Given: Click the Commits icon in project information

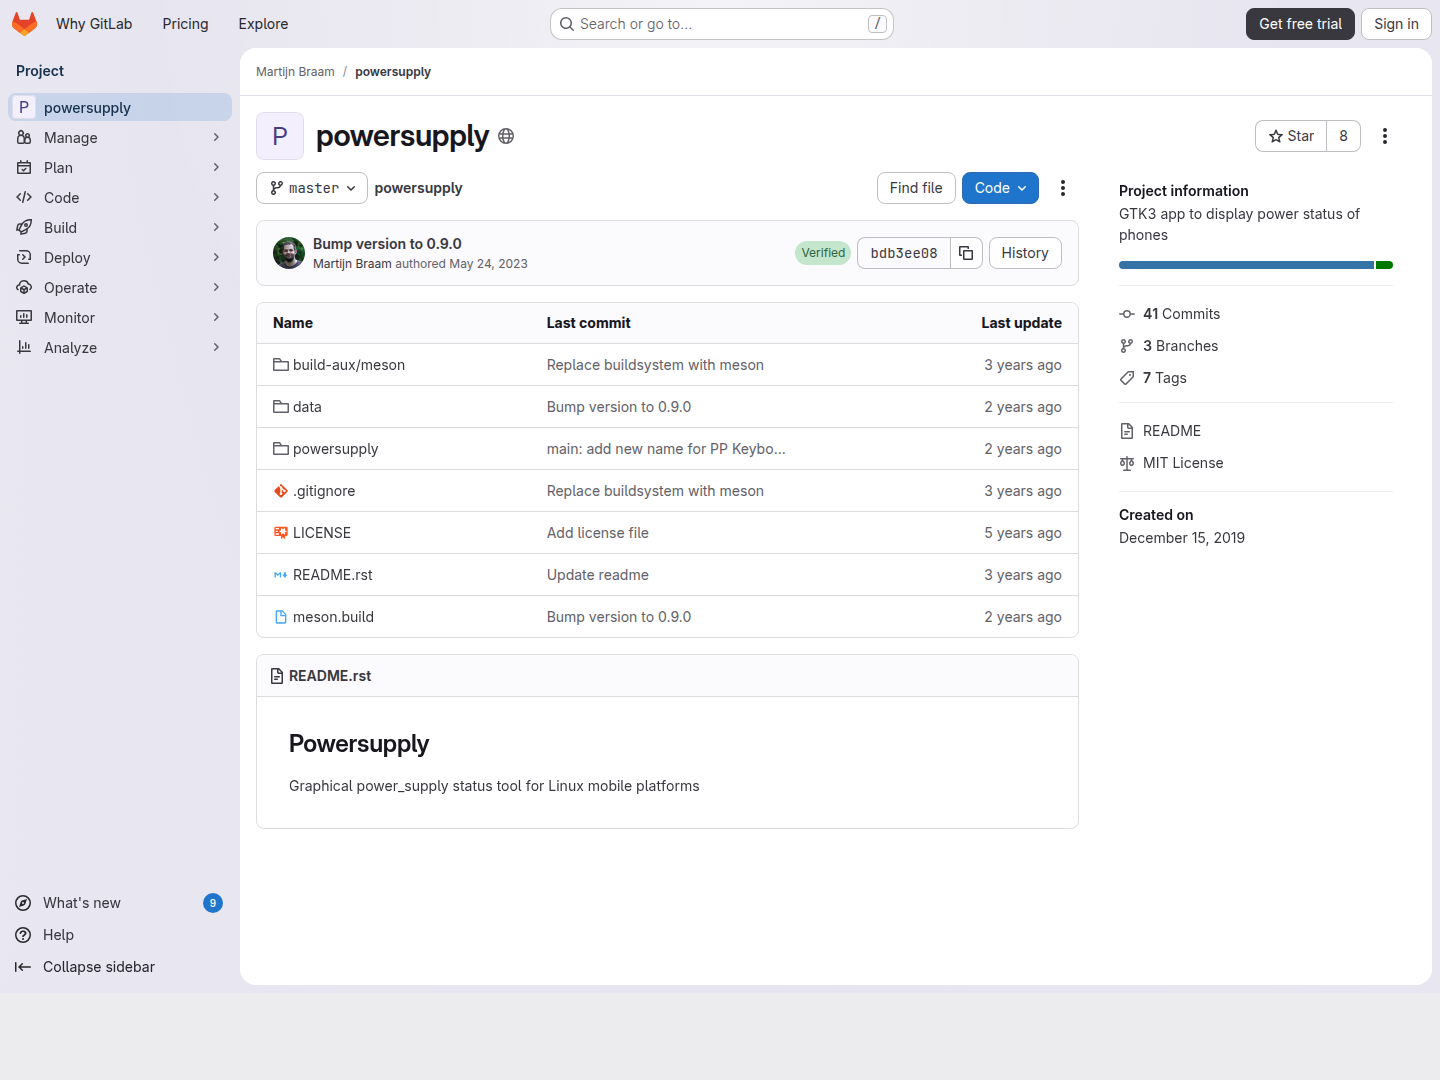Looking at the screenshot, I should pos(1127,314).
